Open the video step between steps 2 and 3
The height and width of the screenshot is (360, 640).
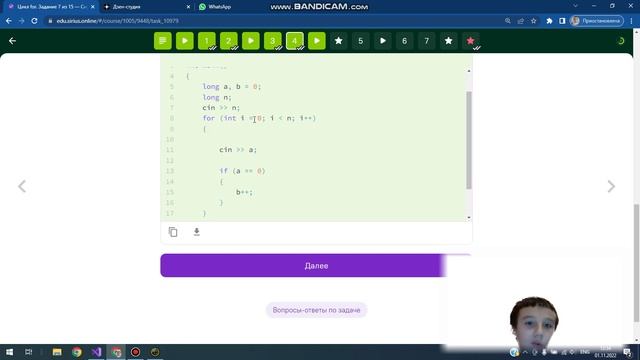point(251,41)
